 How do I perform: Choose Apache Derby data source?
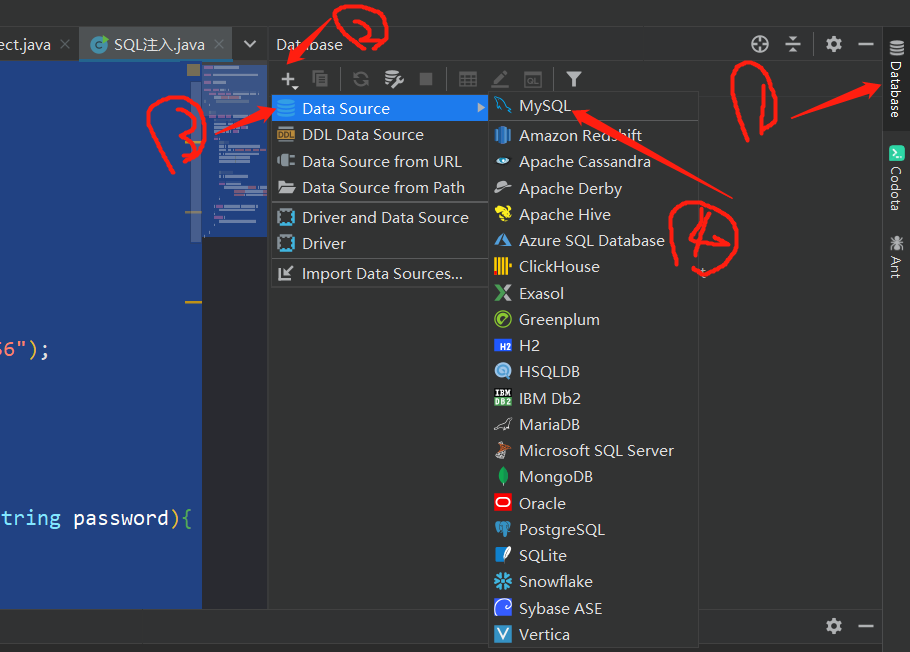click(593, 188)
